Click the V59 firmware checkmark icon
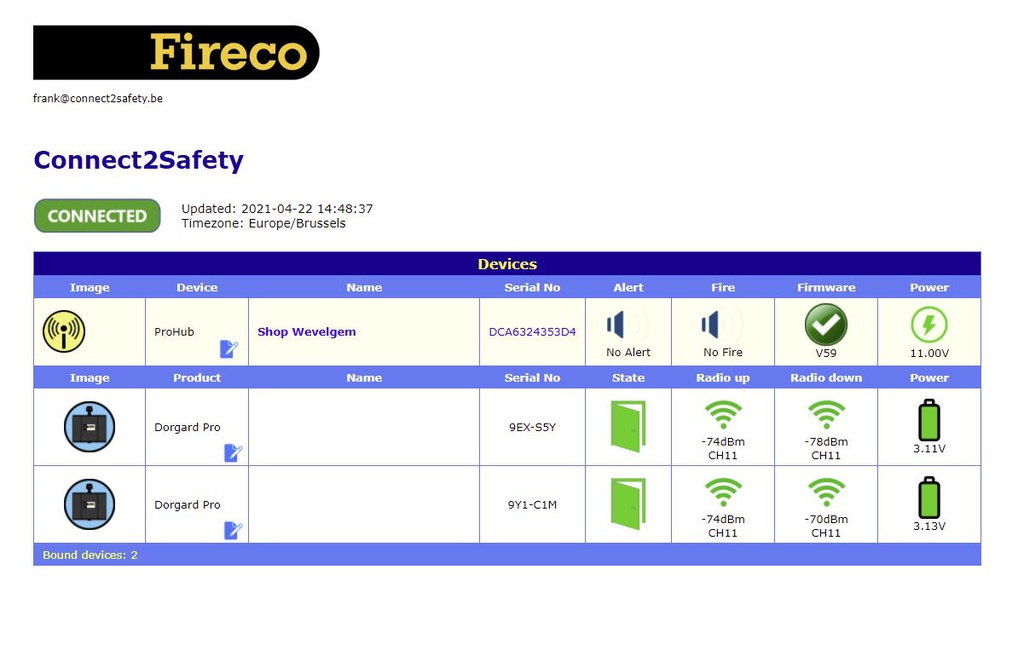The height and width of the screenshot is (656, 1024). (826, 325)
